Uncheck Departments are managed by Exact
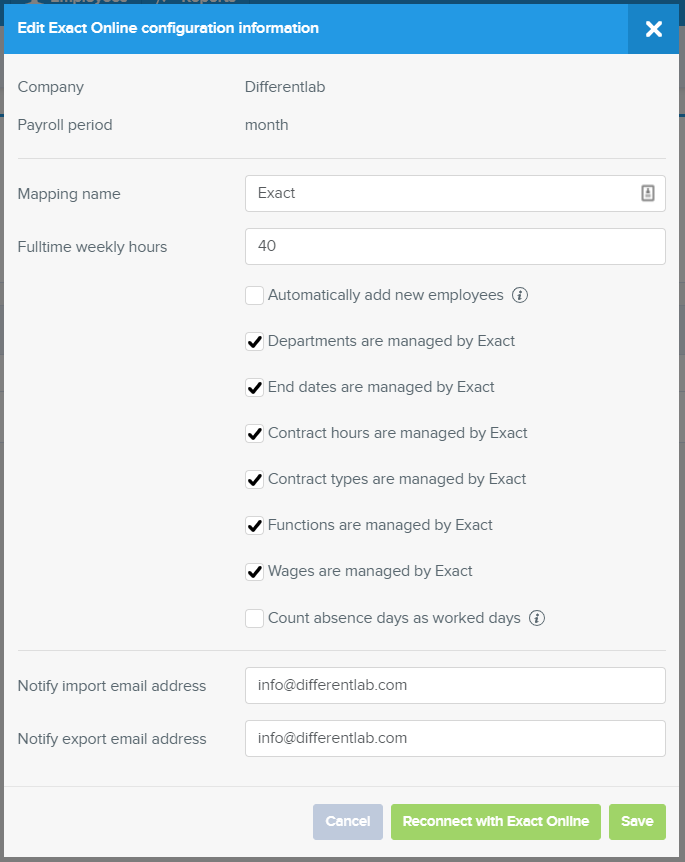 [x=254, y=341]
